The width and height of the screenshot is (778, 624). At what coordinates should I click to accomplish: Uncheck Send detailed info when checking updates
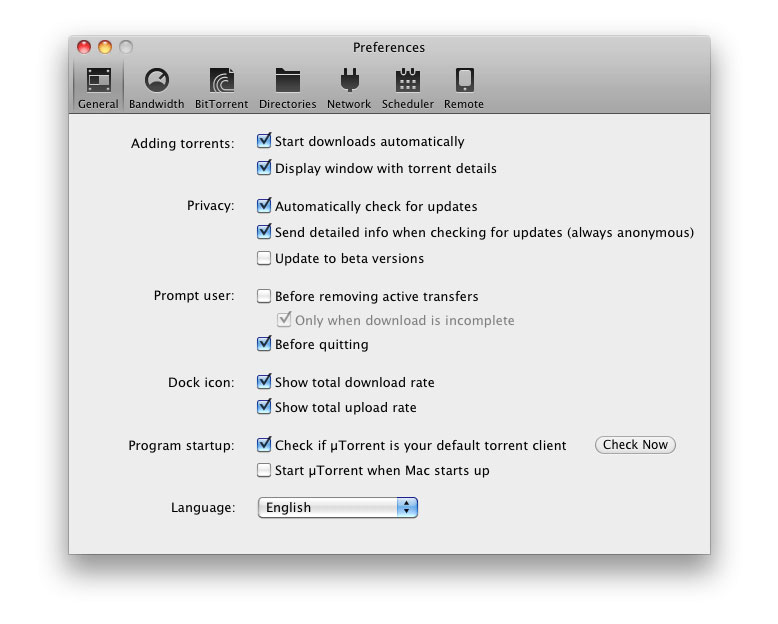[264, 232]
